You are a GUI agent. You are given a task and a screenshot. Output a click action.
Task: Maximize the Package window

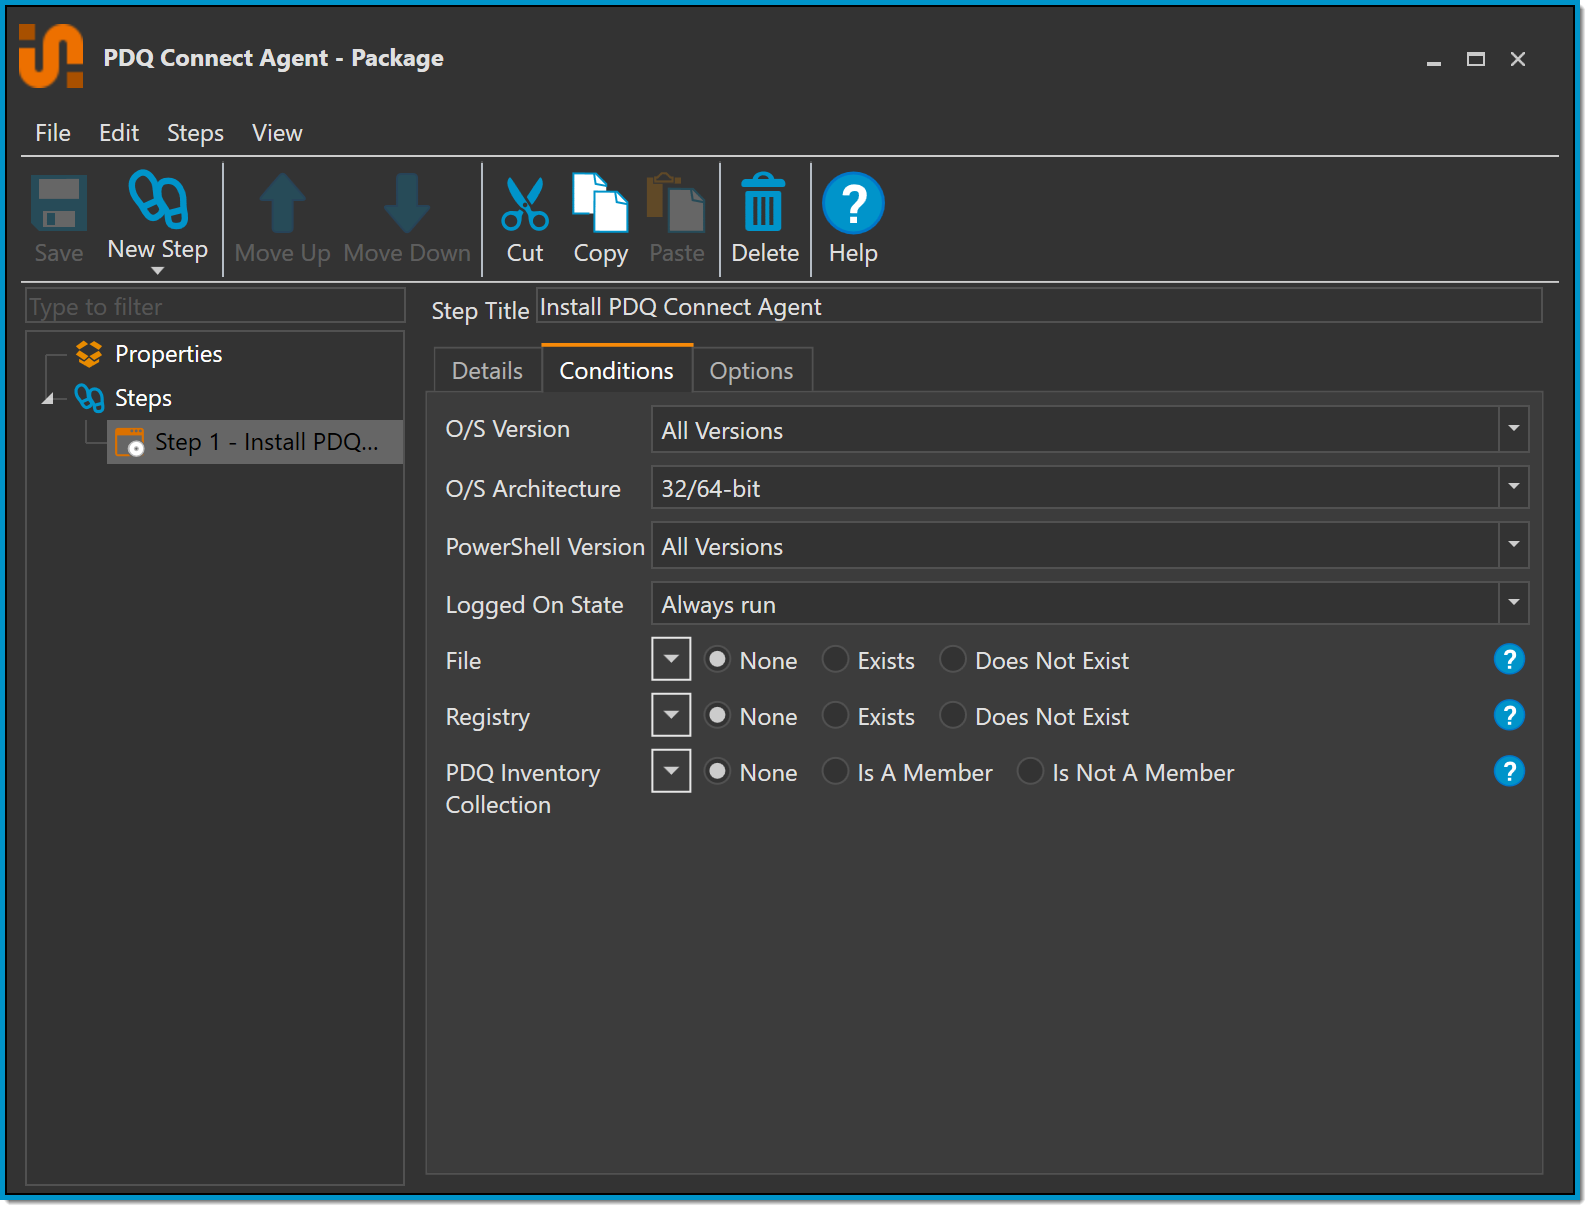pos(1476,60)
